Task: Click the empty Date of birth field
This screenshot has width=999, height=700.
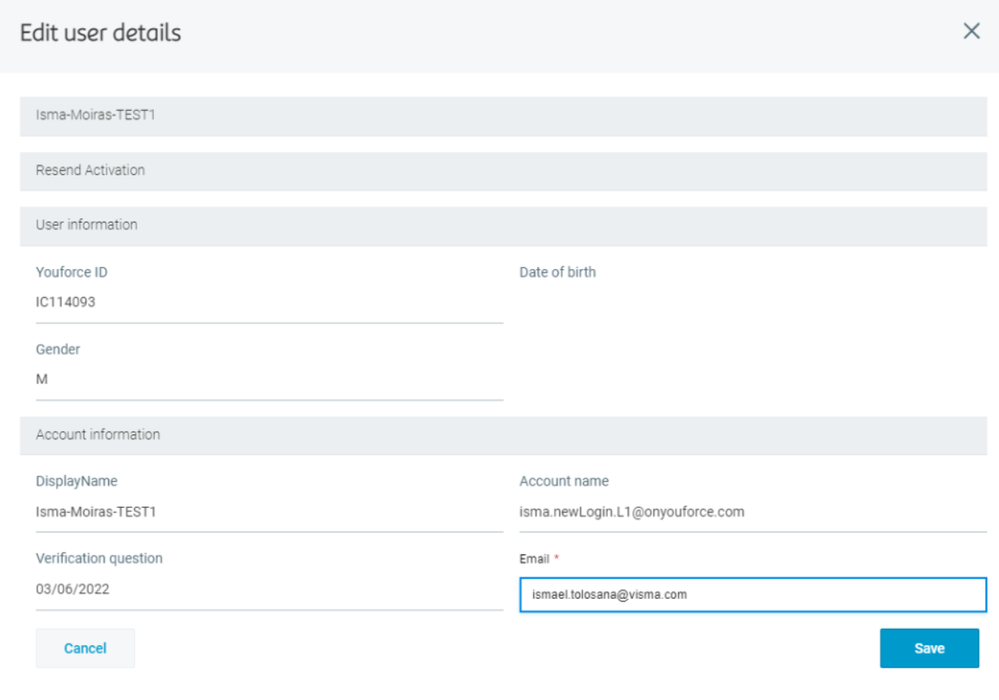Action: (752, 302)
